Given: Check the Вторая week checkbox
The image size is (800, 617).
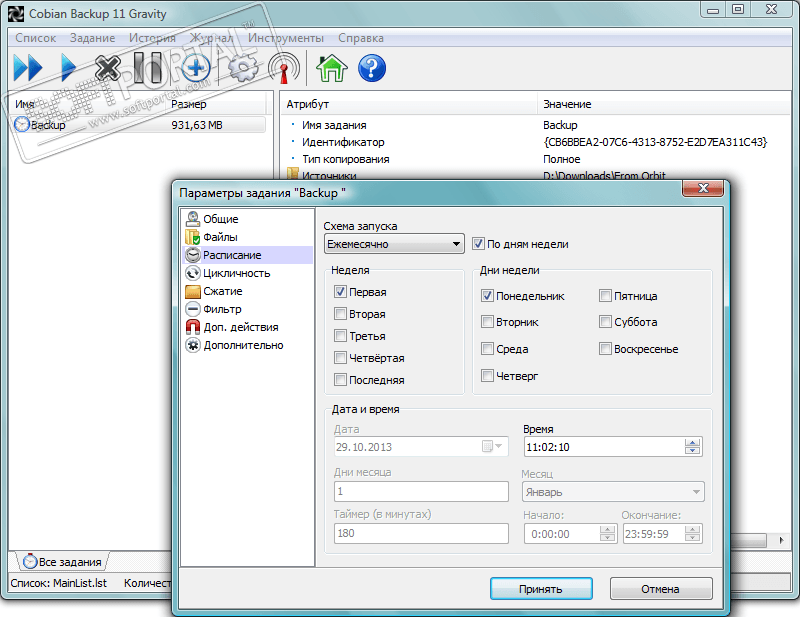Looking at the screenshot, I should (340, 313).
